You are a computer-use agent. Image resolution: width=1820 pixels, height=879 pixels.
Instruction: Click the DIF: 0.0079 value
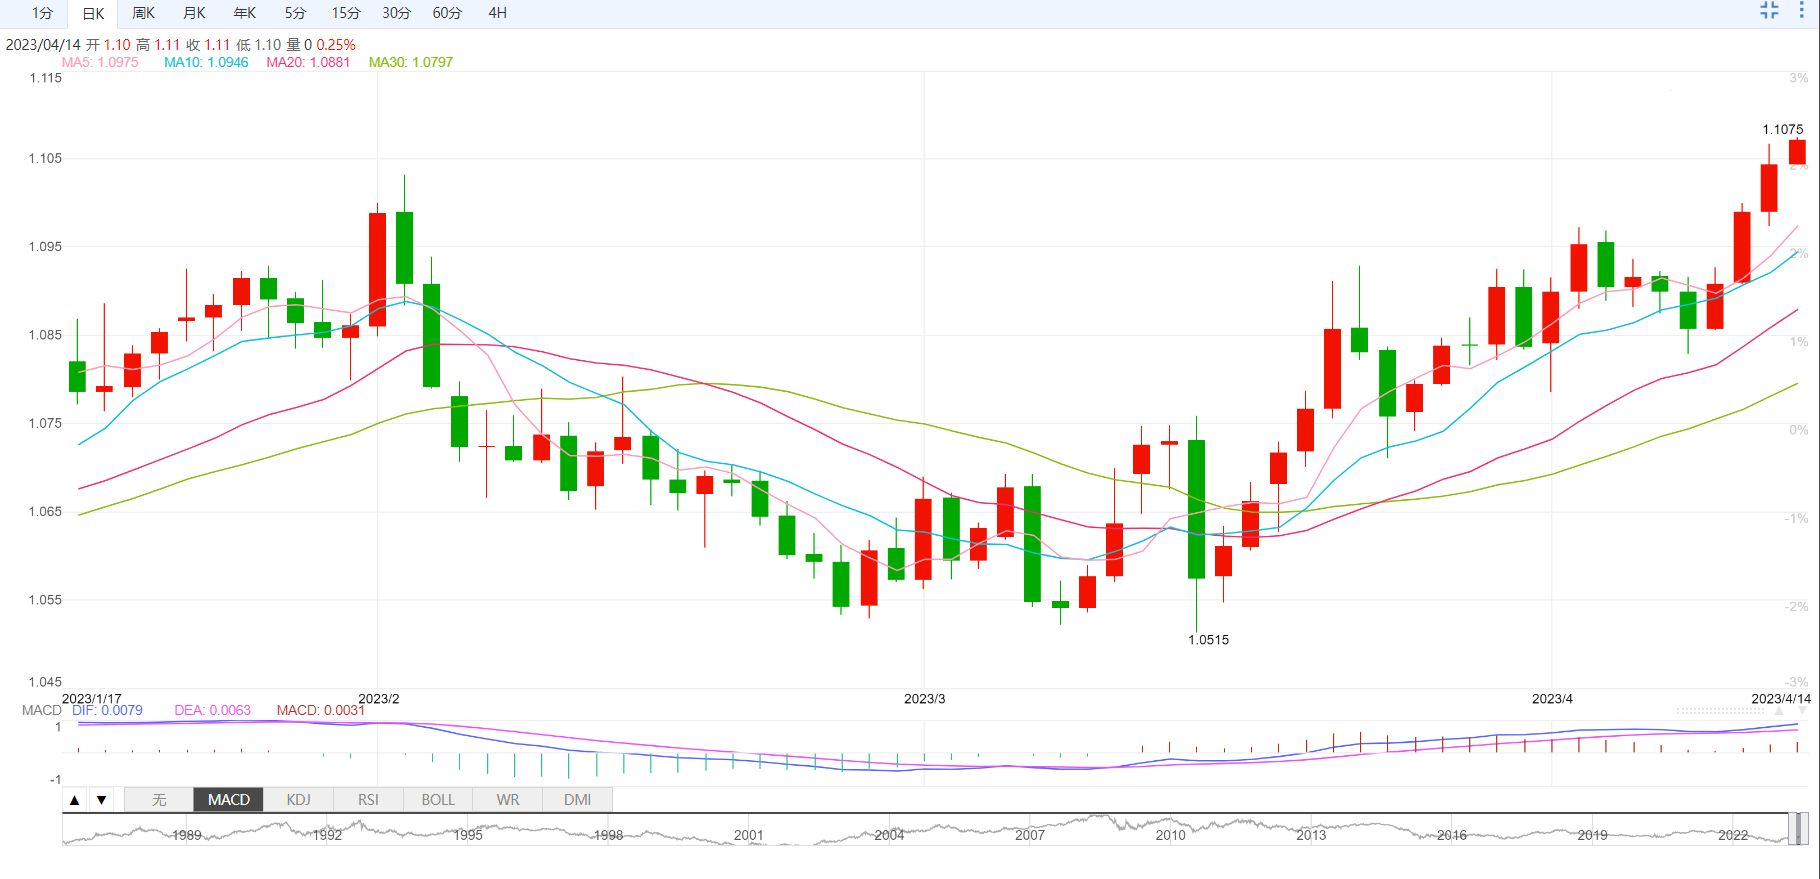107,710
